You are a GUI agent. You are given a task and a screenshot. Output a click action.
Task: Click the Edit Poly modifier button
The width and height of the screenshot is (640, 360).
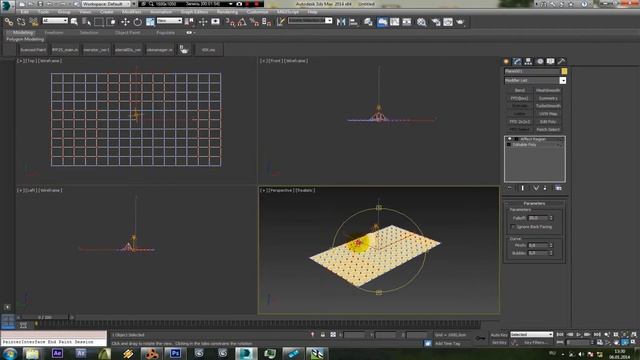pyautogui.click(x=548, y=122)
